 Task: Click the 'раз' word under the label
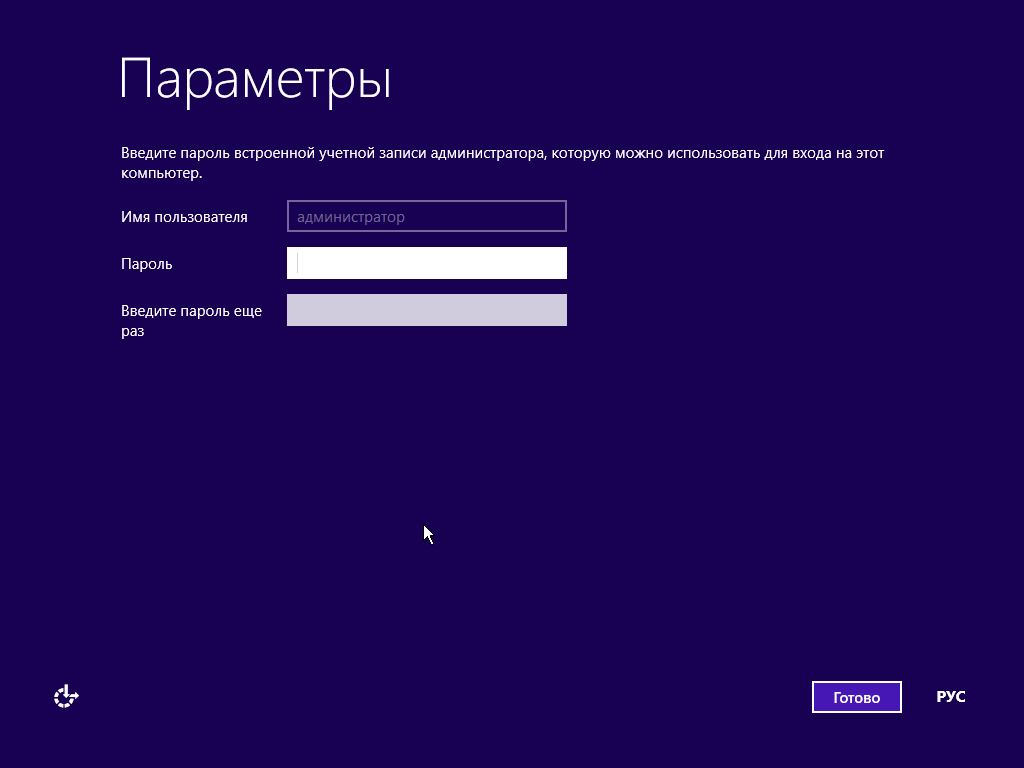[132, 330]
